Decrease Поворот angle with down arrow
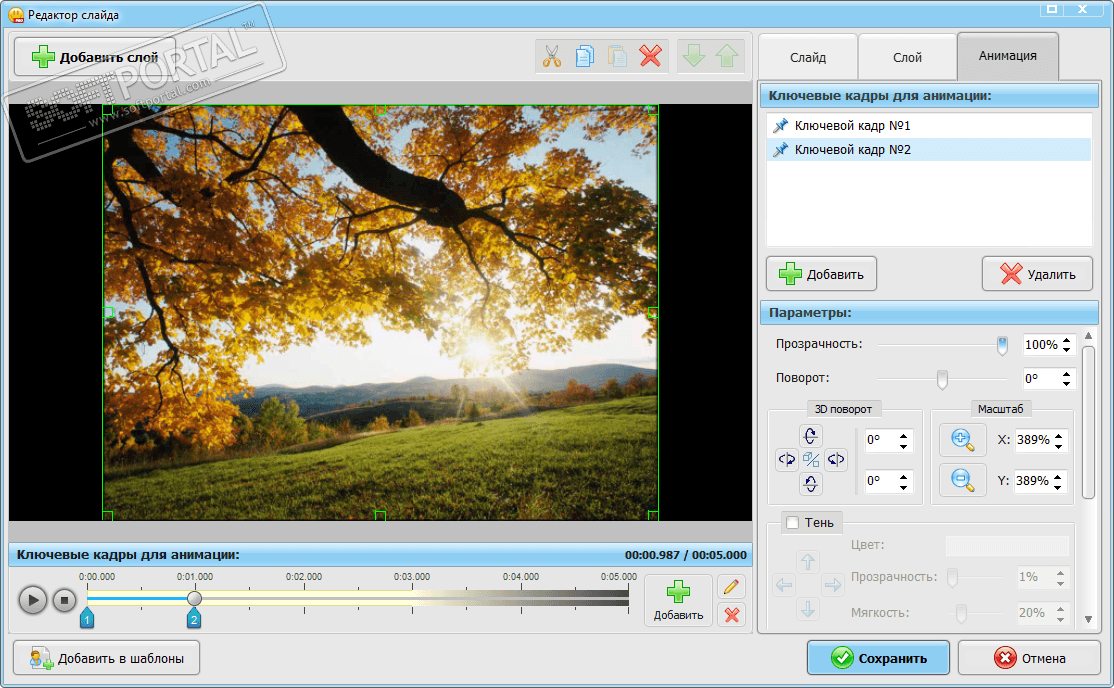Viewport: 1114px width, 688px height. [1067, 385]
